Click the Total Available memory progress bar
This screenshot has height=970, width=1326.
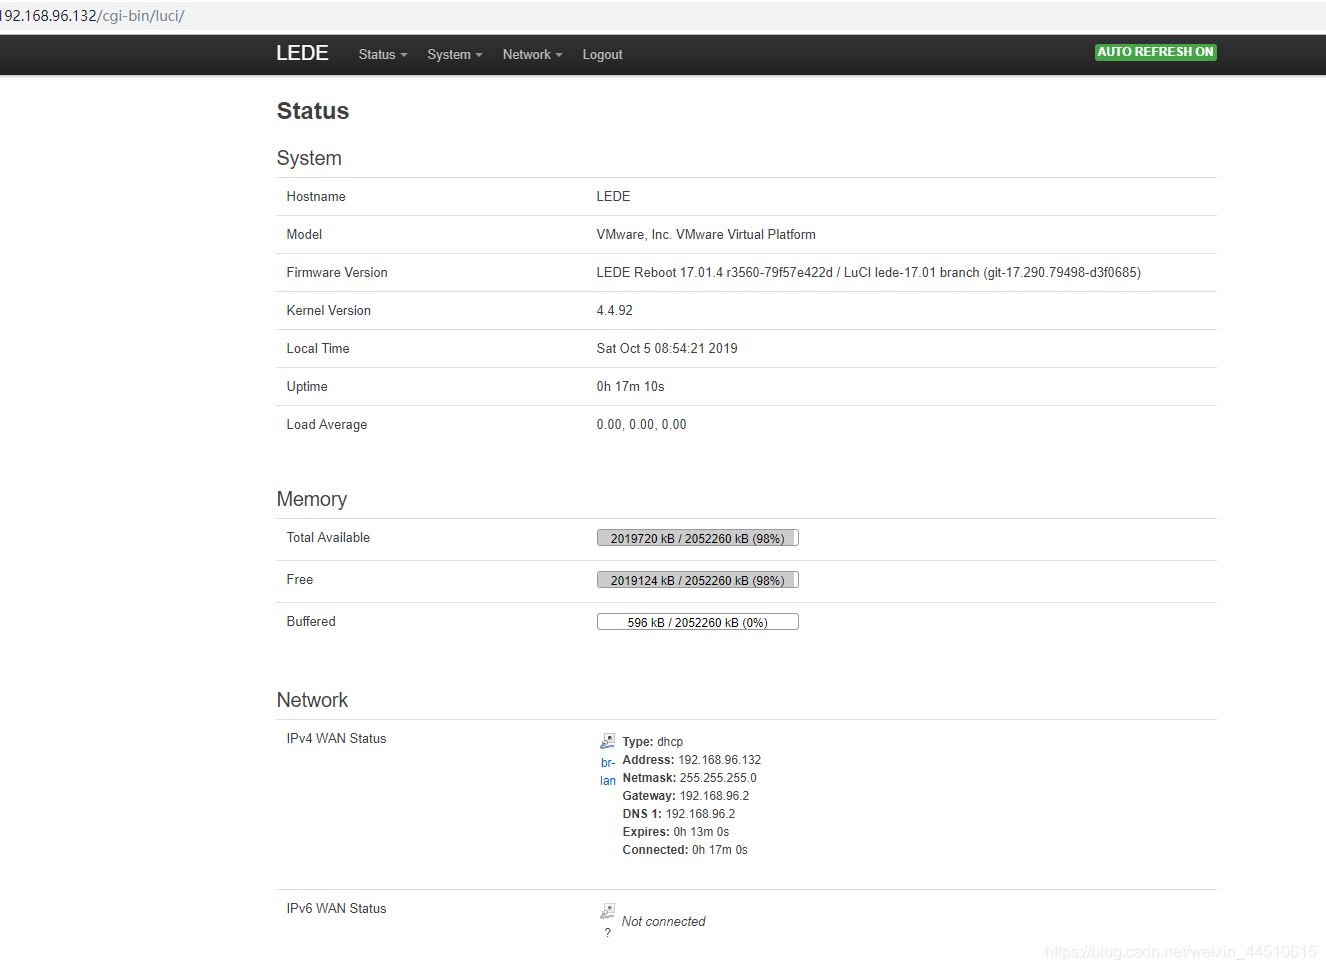pos(697,538)
